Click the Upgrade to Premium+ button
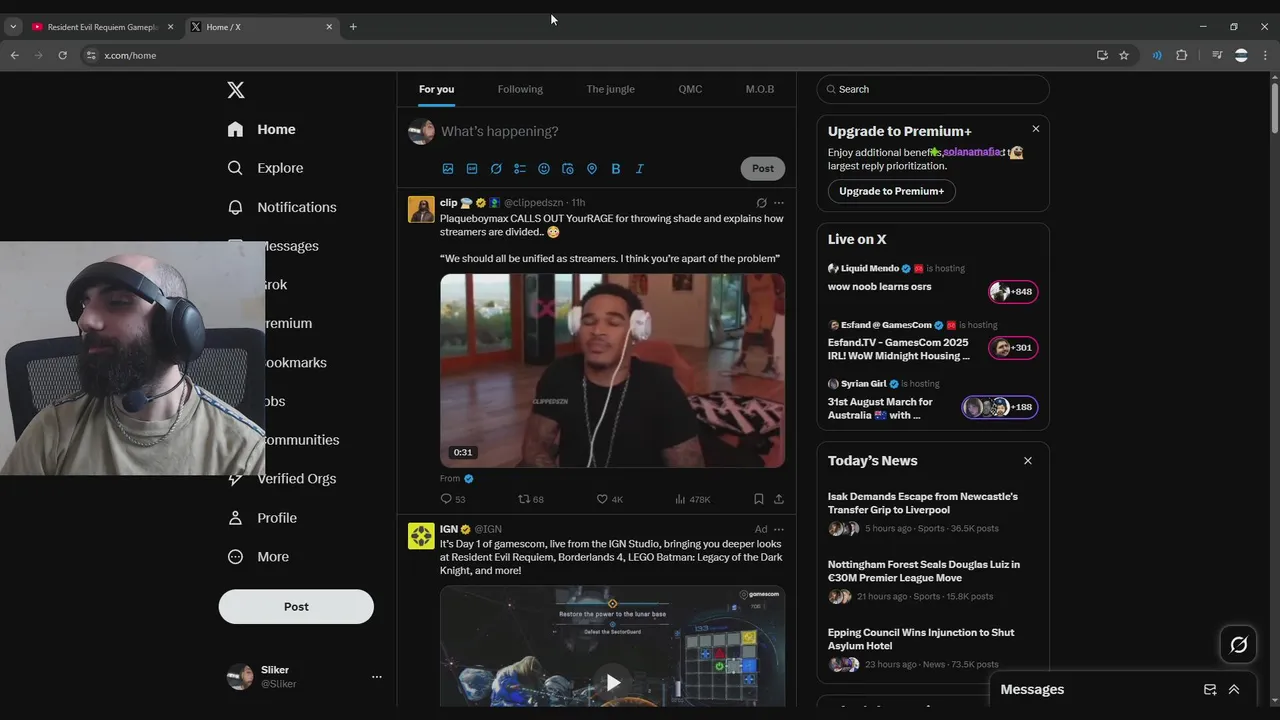Viewport: 1280px width, 720px height. coord(891,191)
